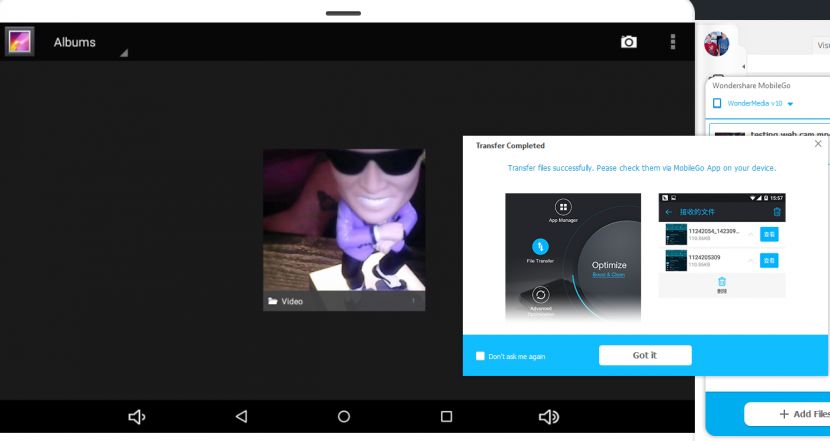This screenshot has height=441, width=830.
Task: Click the Wondershare MobileGo title text
Action: pyautogui.click(x=751, y=85)
